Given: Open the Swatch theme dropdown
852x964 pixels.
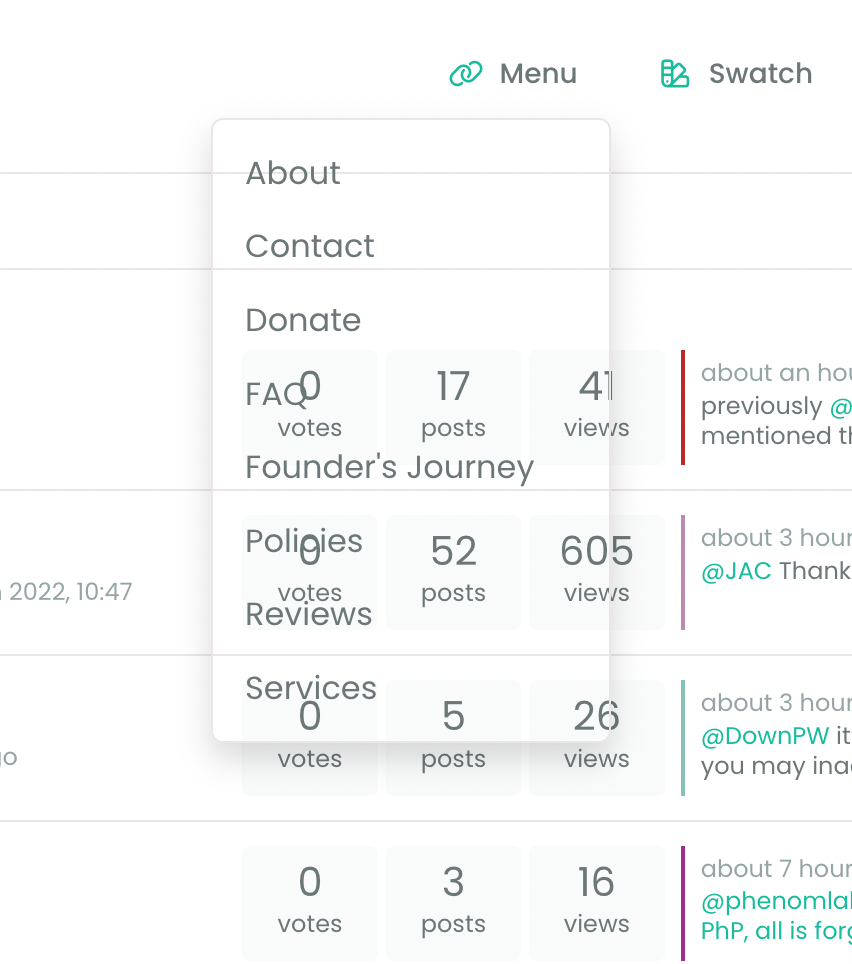Looking at the screenshot, I should (760, 74).
